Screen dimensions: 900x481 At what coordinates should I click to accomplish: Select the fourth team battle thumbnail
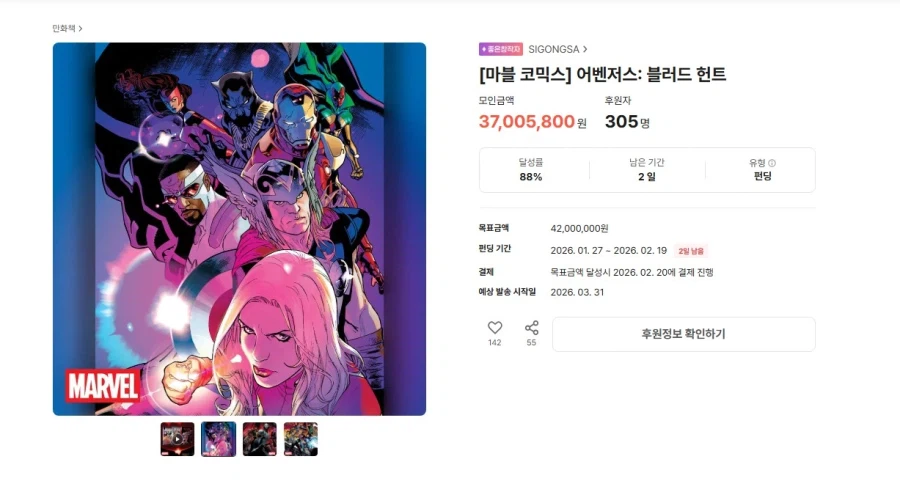point(301,439)
